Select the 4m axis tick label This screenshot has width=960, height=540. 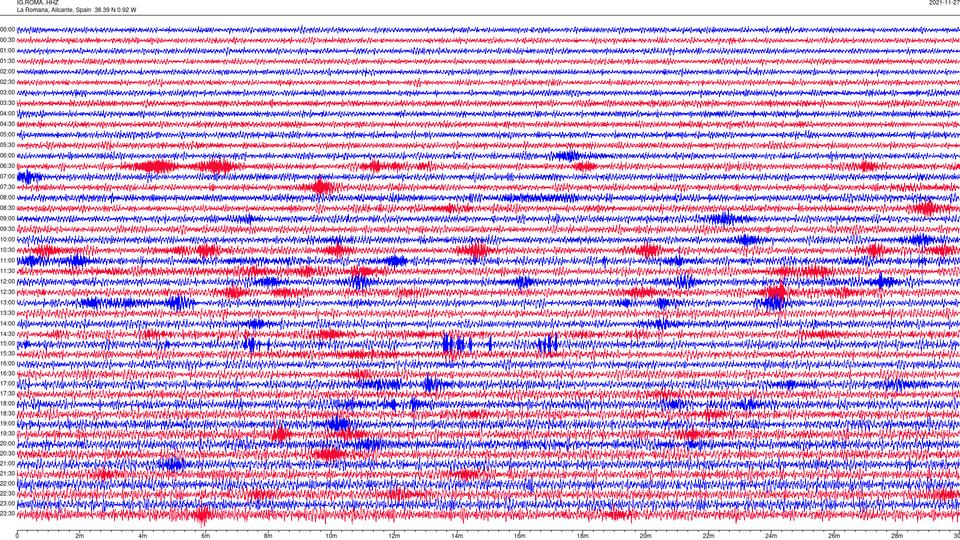coord(143,536)
